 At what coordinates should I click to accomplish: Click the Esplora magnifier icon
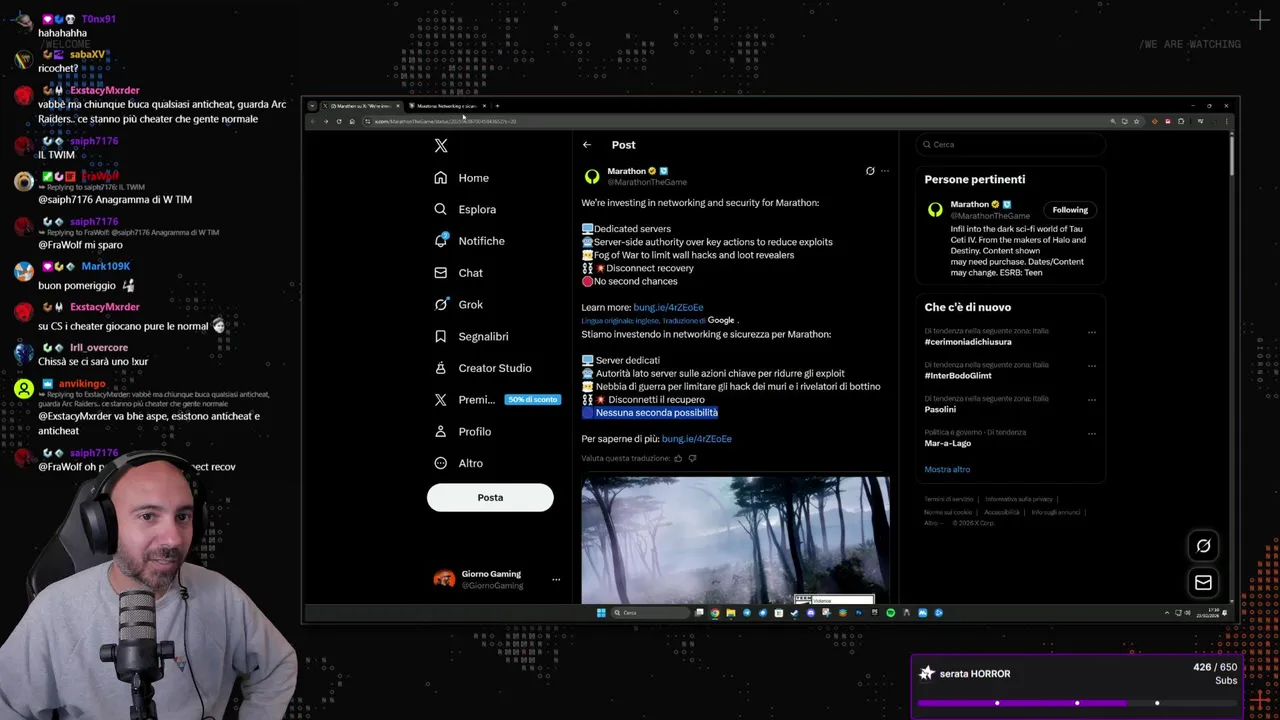coord(441,209)
